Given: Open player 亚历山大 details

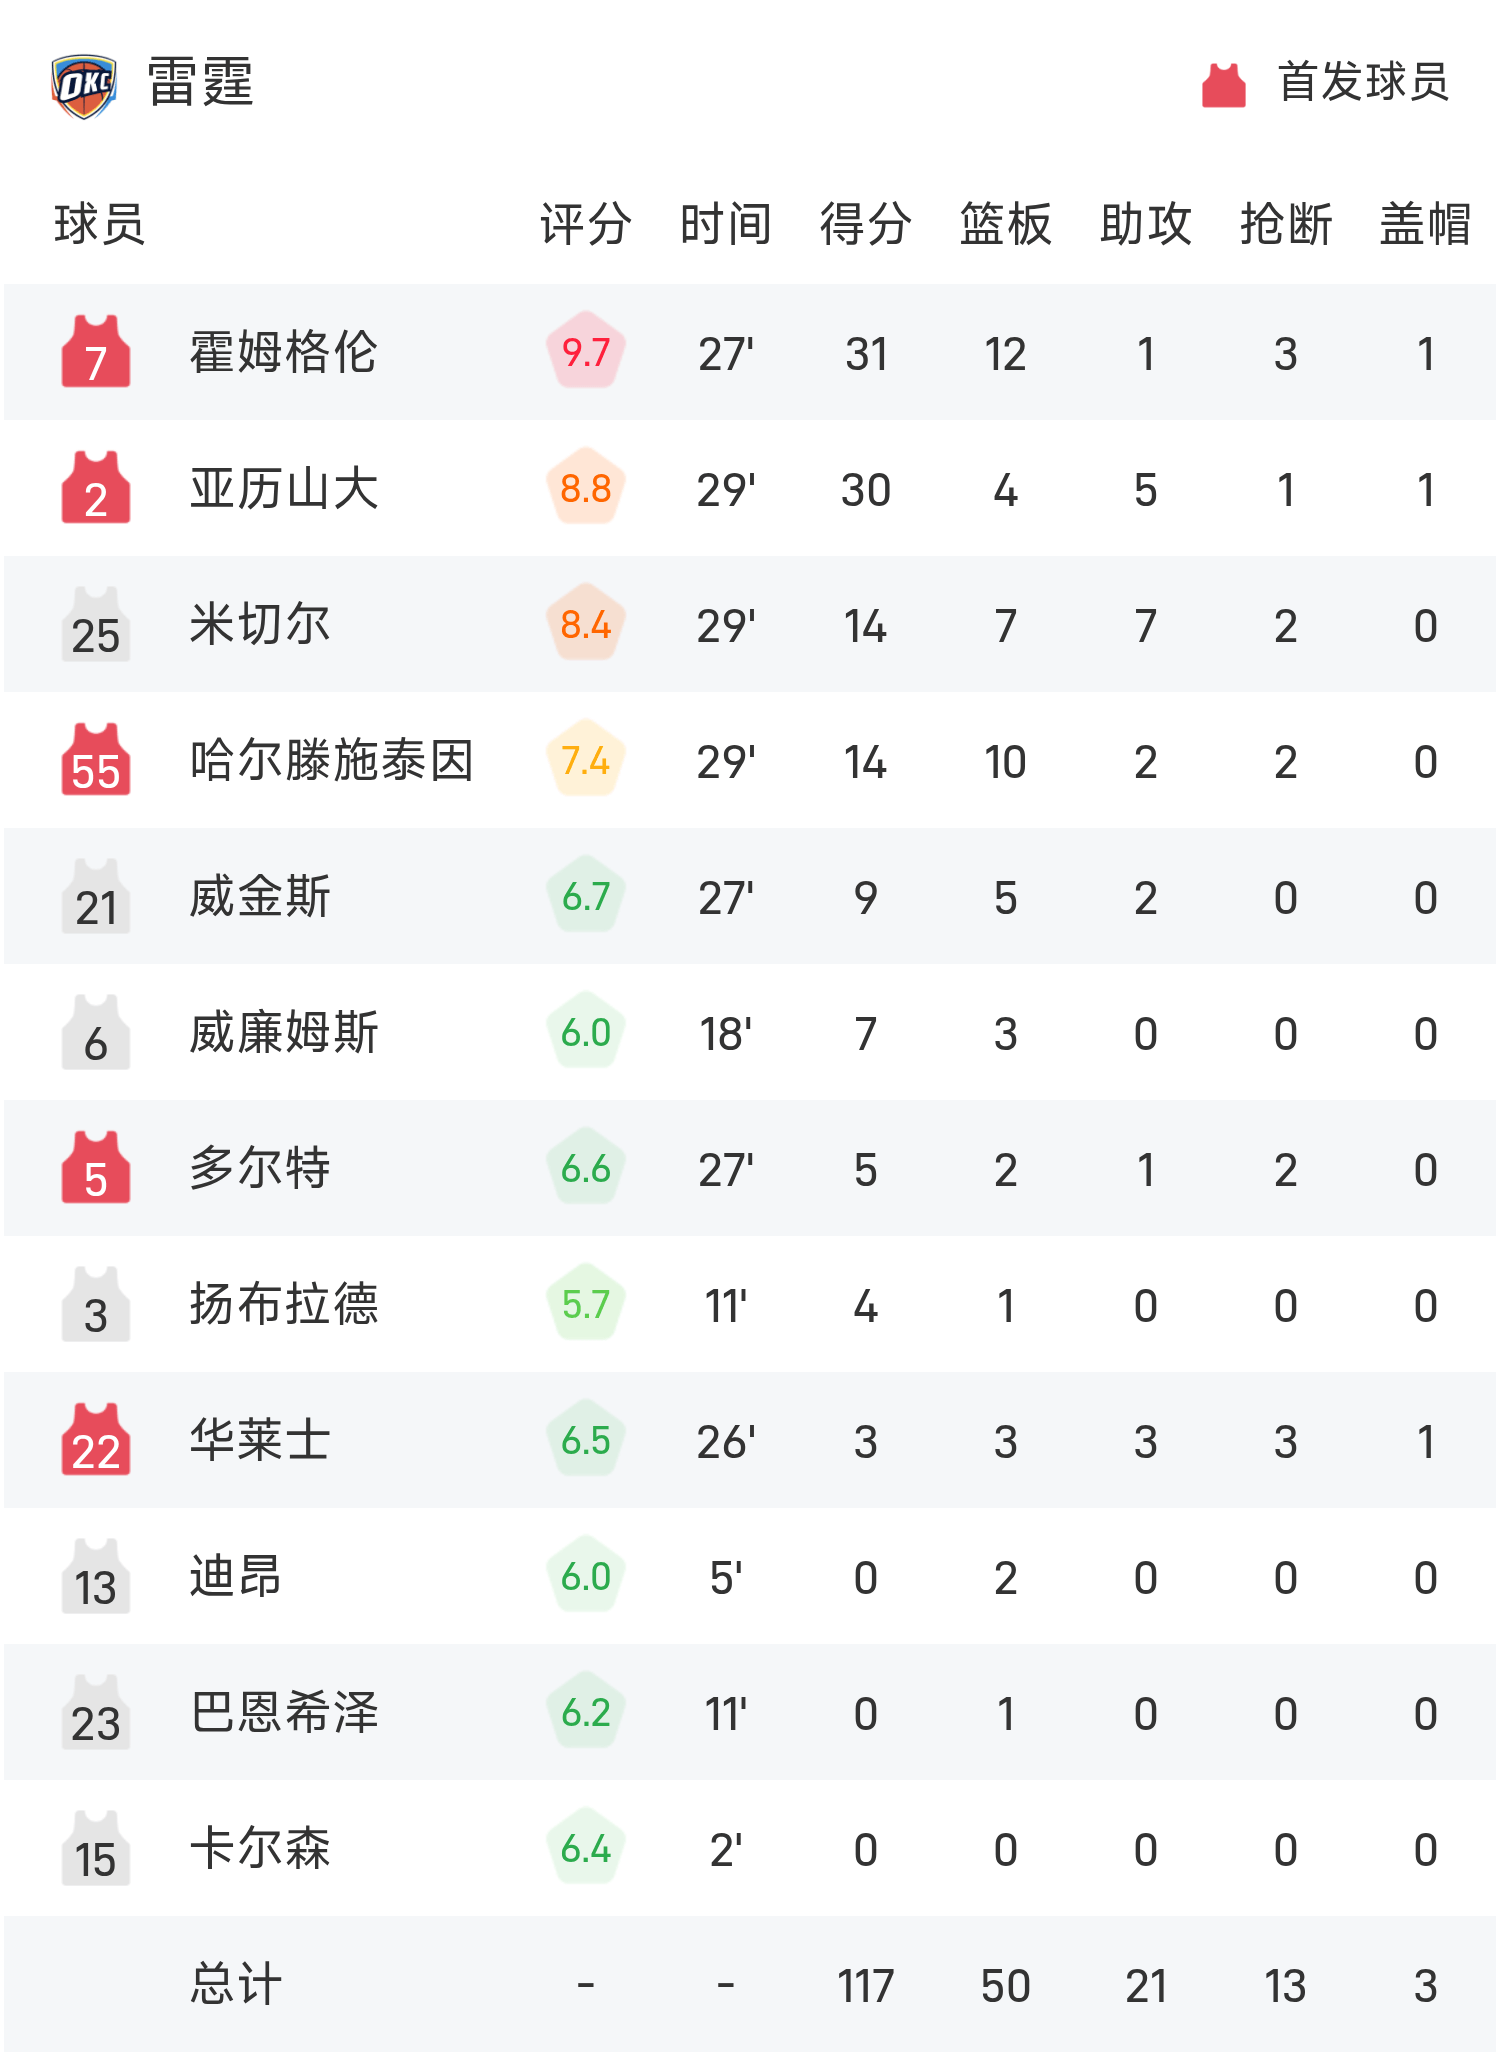Looking at the screenshot, I should 284,488.
